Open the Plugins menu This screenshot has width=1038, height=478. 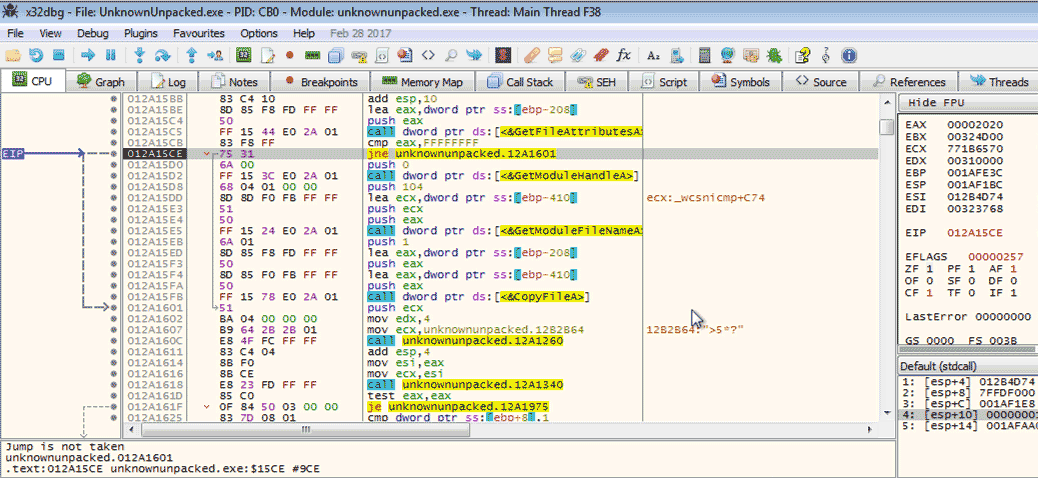pos(140,33)
